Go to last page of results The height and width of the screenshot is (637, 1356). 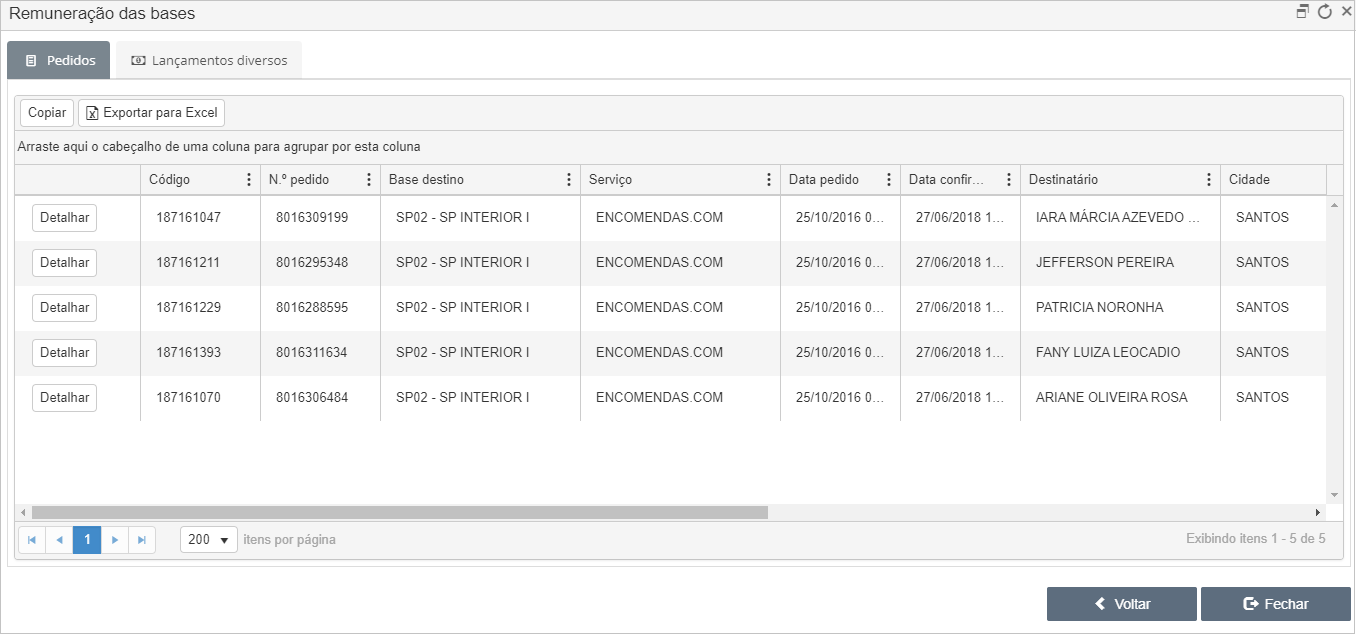pyautogui.click(x=142, y=540)
